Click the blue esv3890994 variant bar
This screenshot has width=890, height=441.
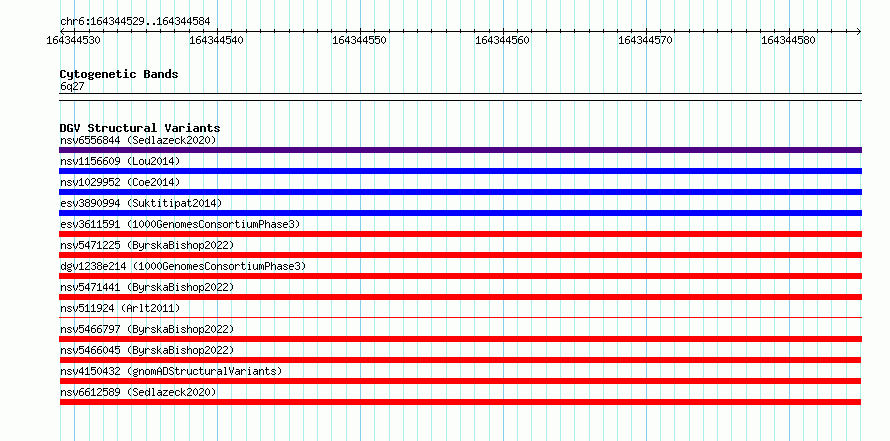(x=460, y=213)
